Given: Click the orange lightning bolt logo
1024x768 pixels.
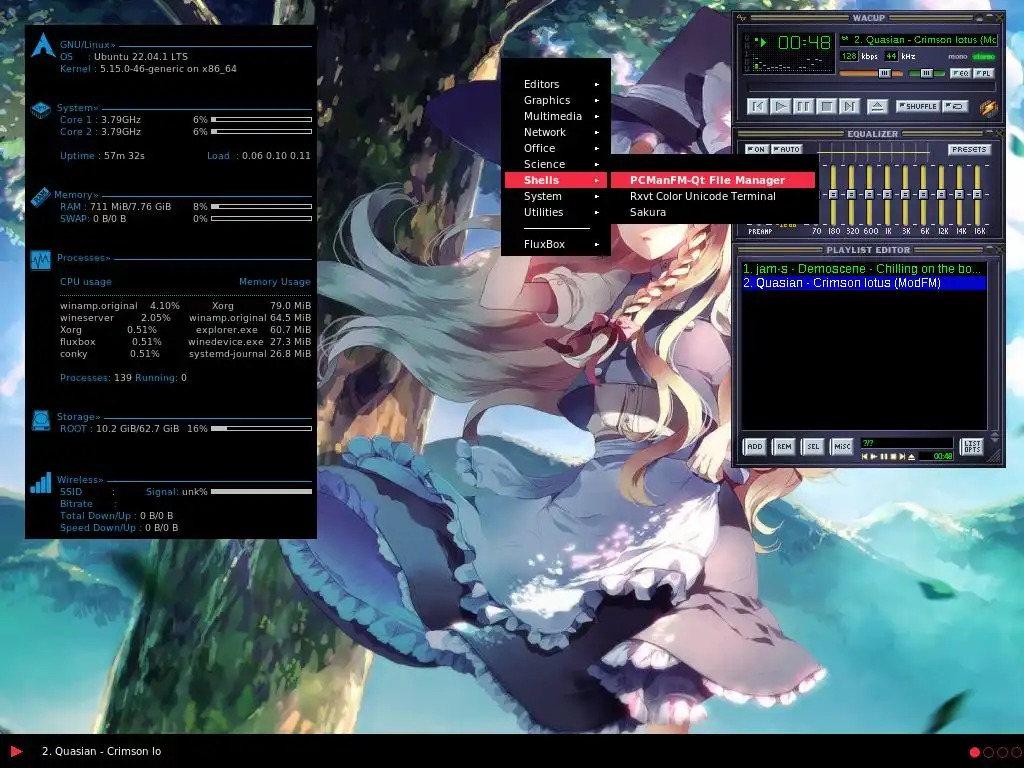Looking at the screenshot, I should pyautogui.click(x=989, y=108).
